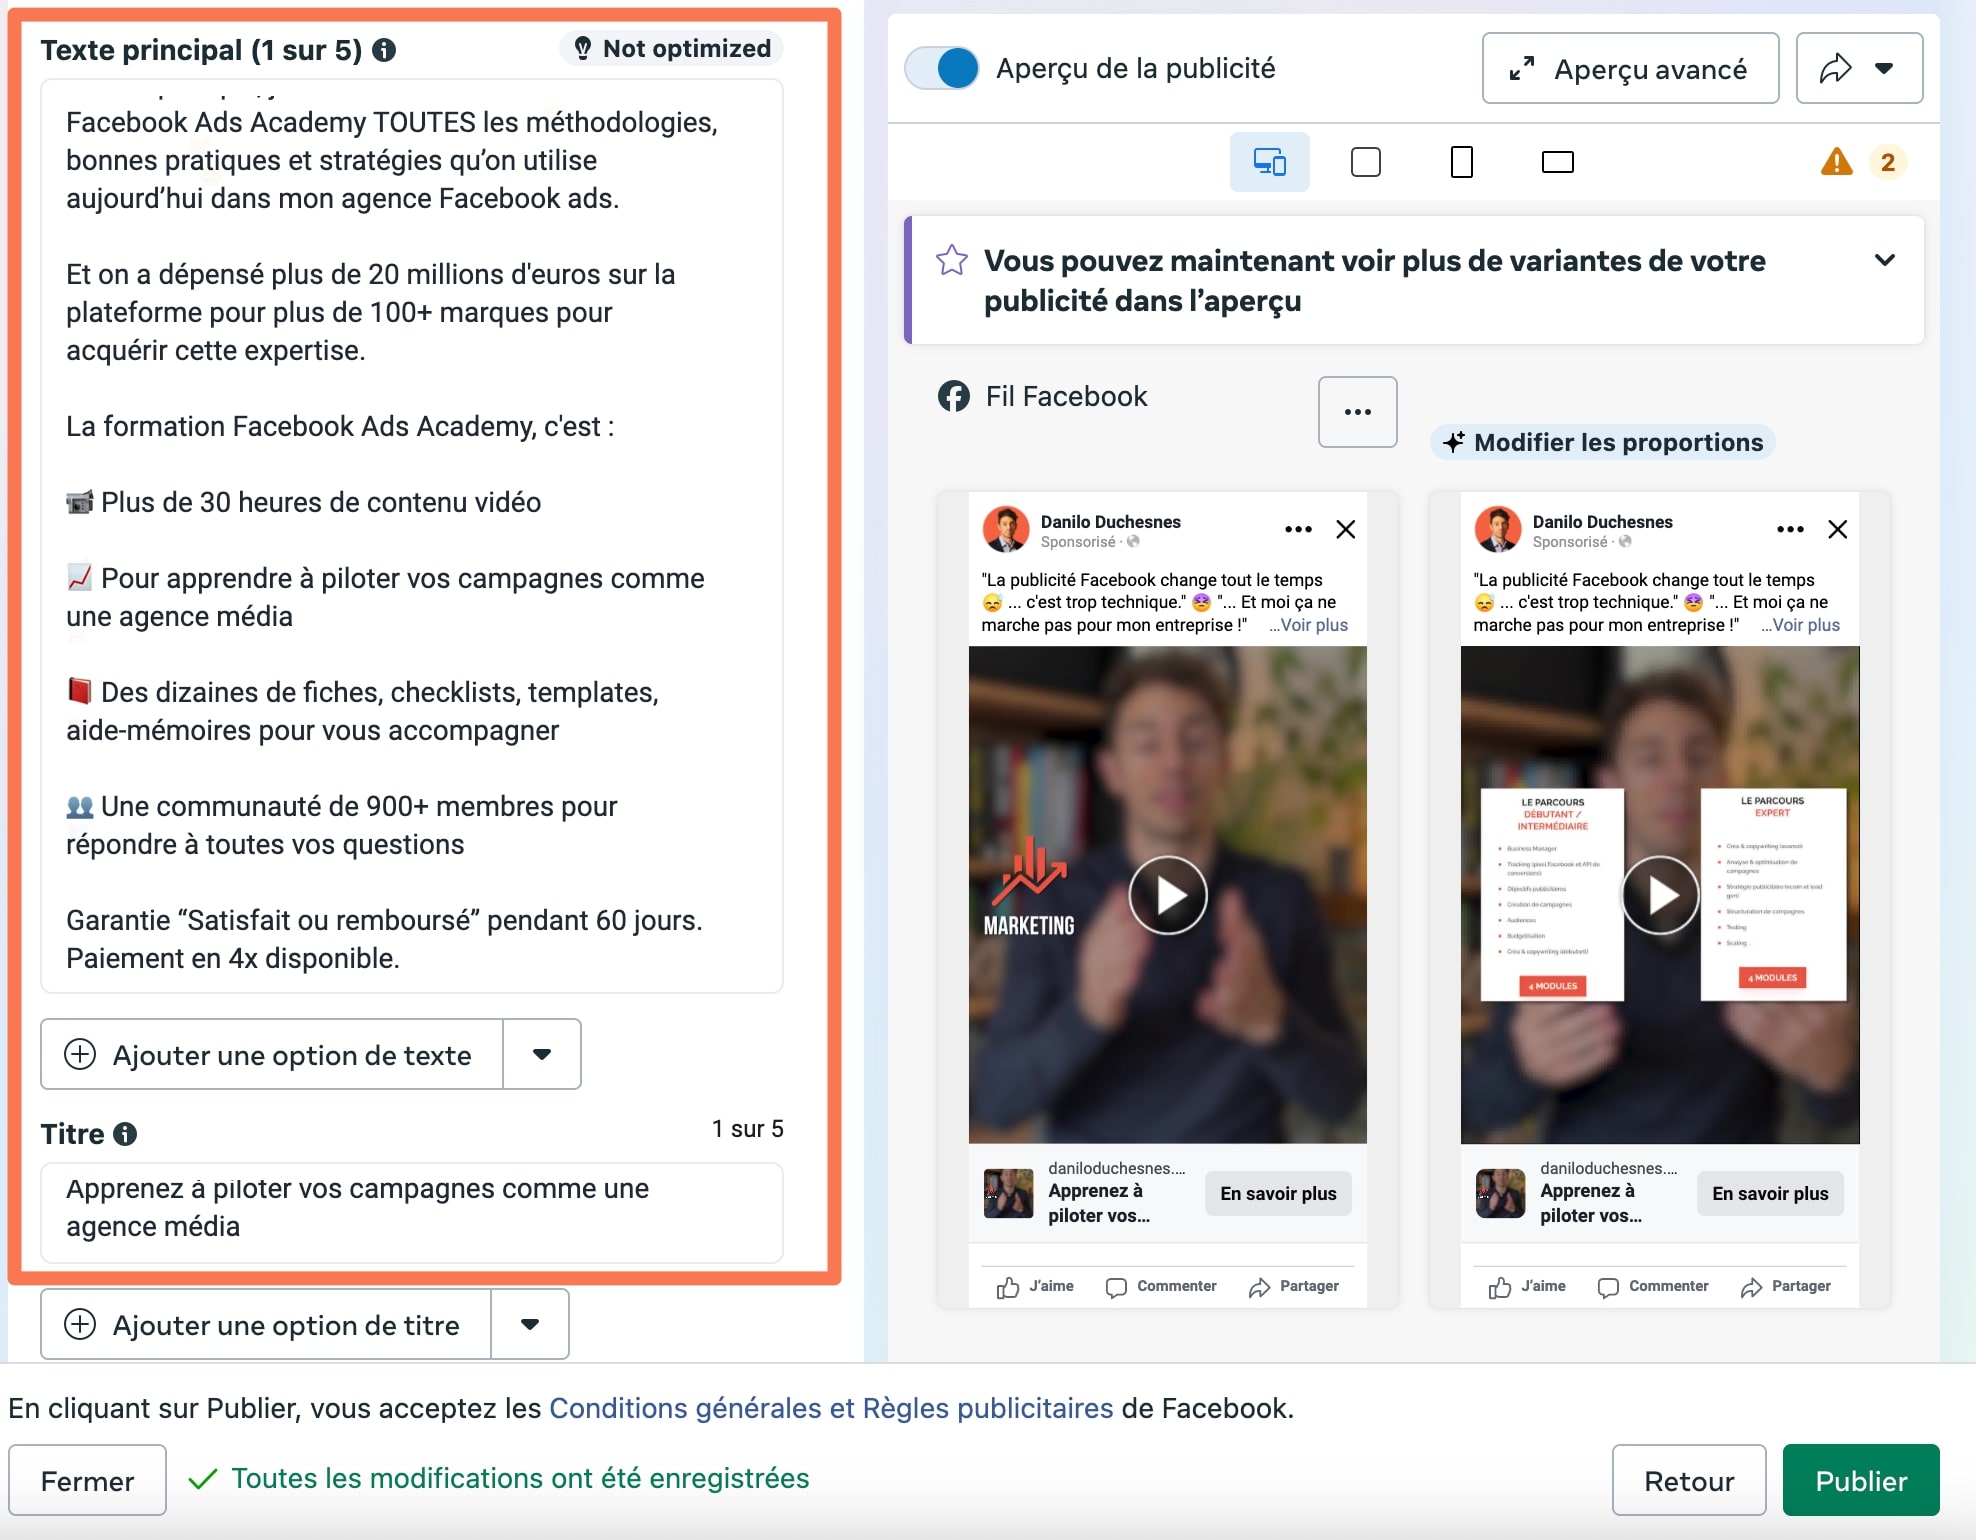Click the green Publier button
Screen dimensions: 1976x1540
1861,1480
